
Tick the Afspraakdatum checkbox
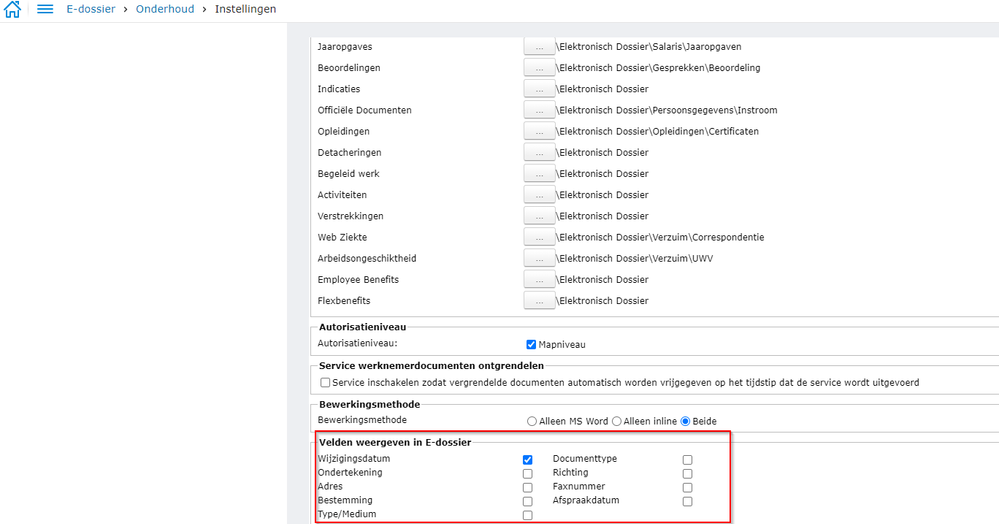click(687, 502)
